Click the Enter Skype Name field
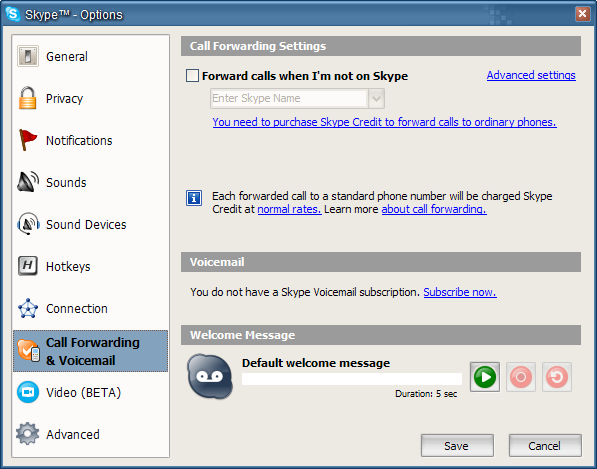This screenshot has height=469, width=597. 289,99
